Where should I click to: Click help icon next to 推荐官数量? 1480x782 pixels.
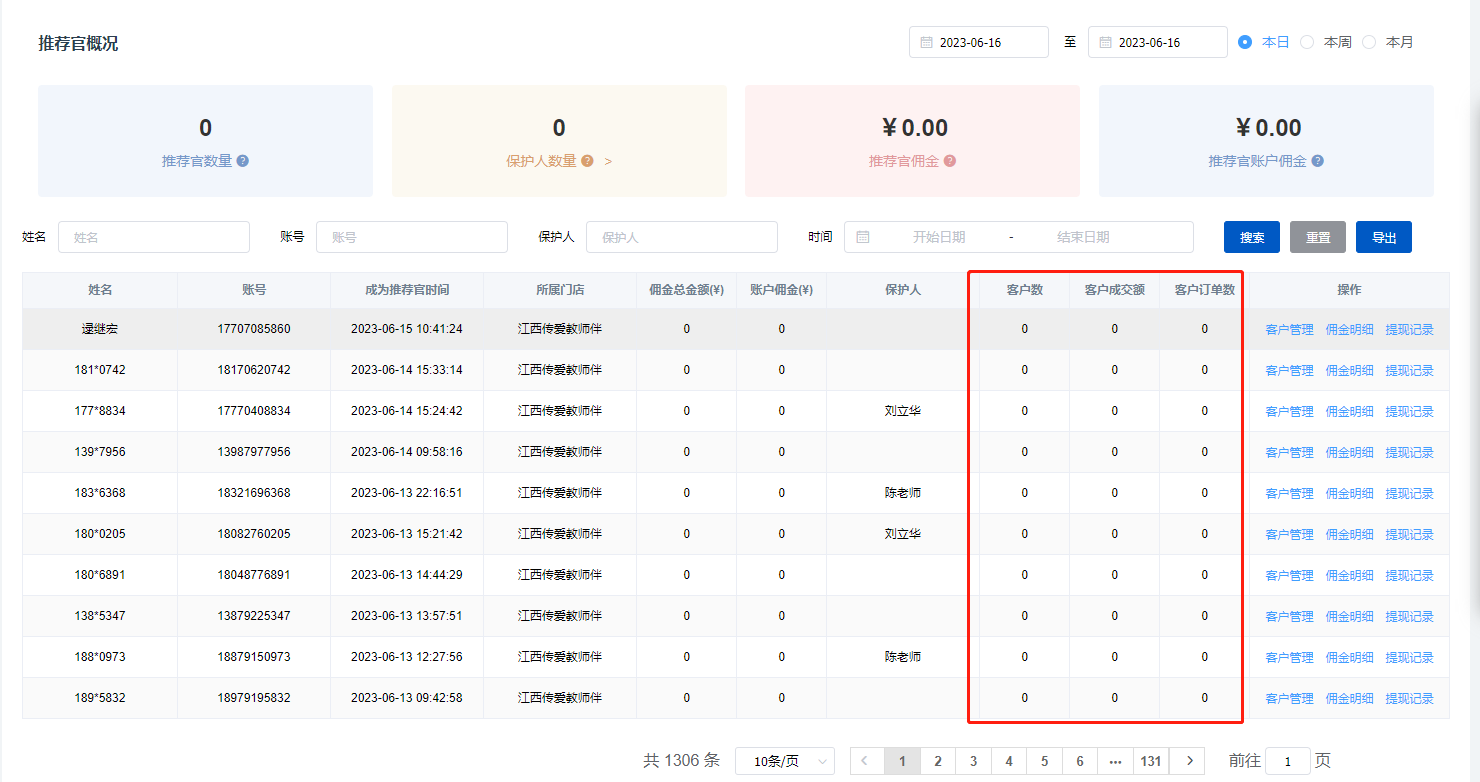(x=243, y=161)
